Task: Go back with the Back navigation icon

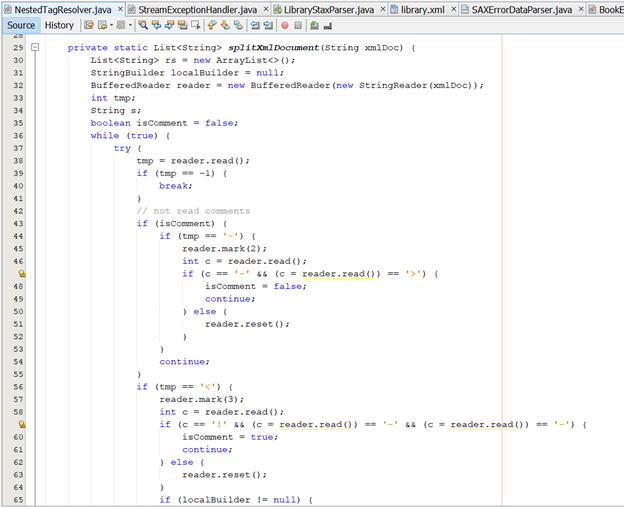Action: click(x=102, y=25)
